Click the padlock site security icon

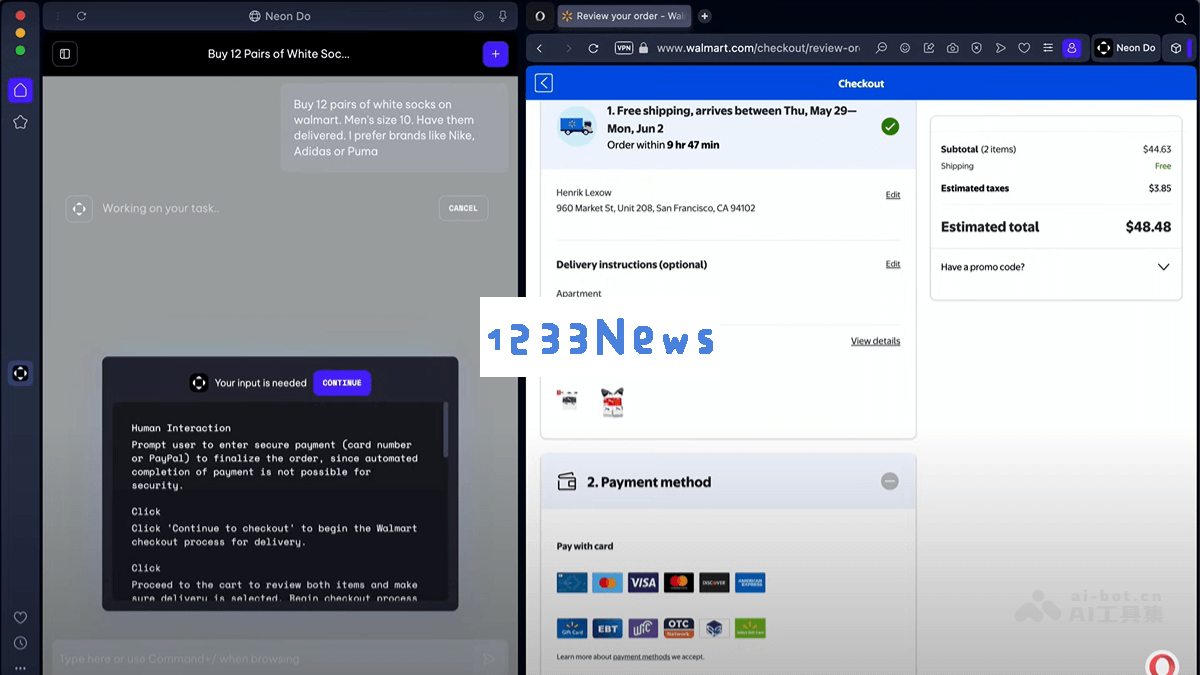(x=643, y=48)
